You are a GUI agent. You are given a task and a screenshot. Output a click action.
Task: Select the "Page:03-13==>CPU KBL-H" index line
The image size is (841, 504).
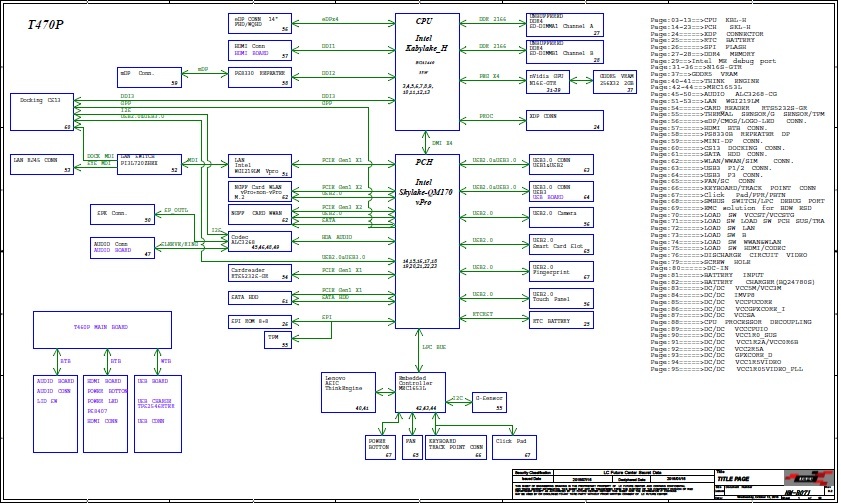(698, 20)
